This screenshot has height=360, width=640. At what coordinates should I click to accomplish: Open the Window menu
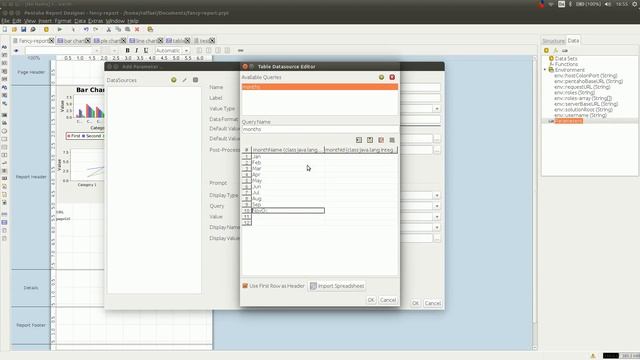[x=115, y=21]
